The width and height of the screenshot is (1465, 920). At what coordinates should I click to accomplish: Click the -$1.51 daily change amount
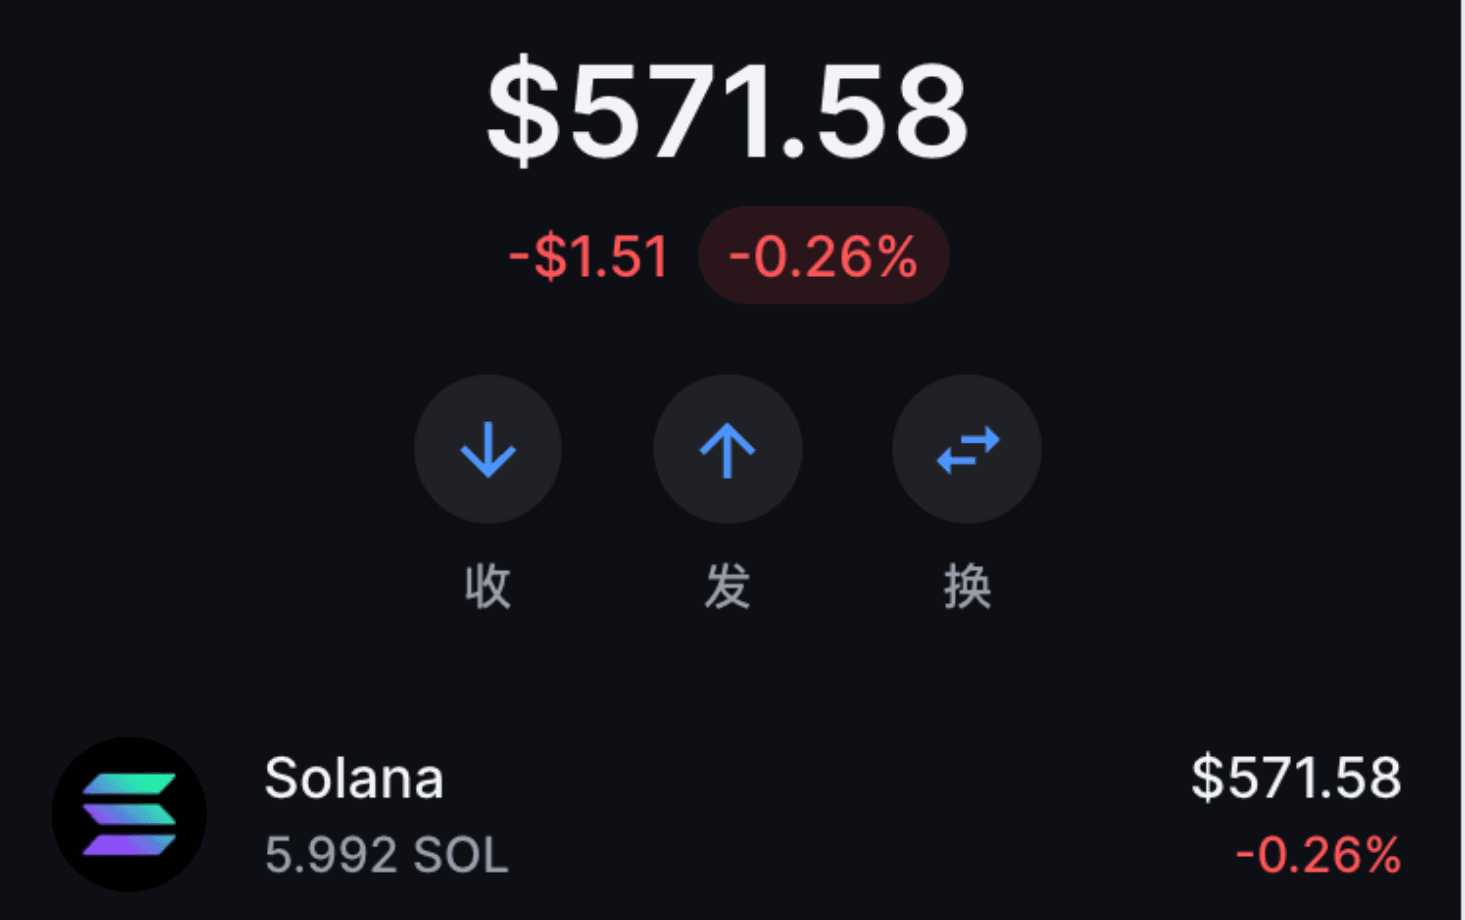(588, 256)
